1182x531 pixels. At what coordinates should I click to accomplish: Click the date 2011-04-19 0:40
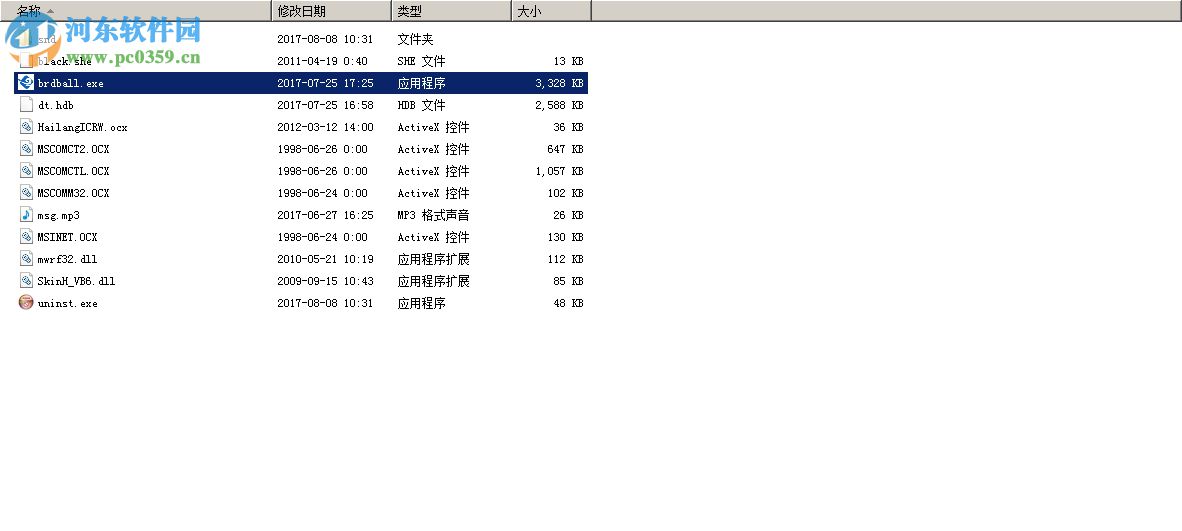pos(322,61)
